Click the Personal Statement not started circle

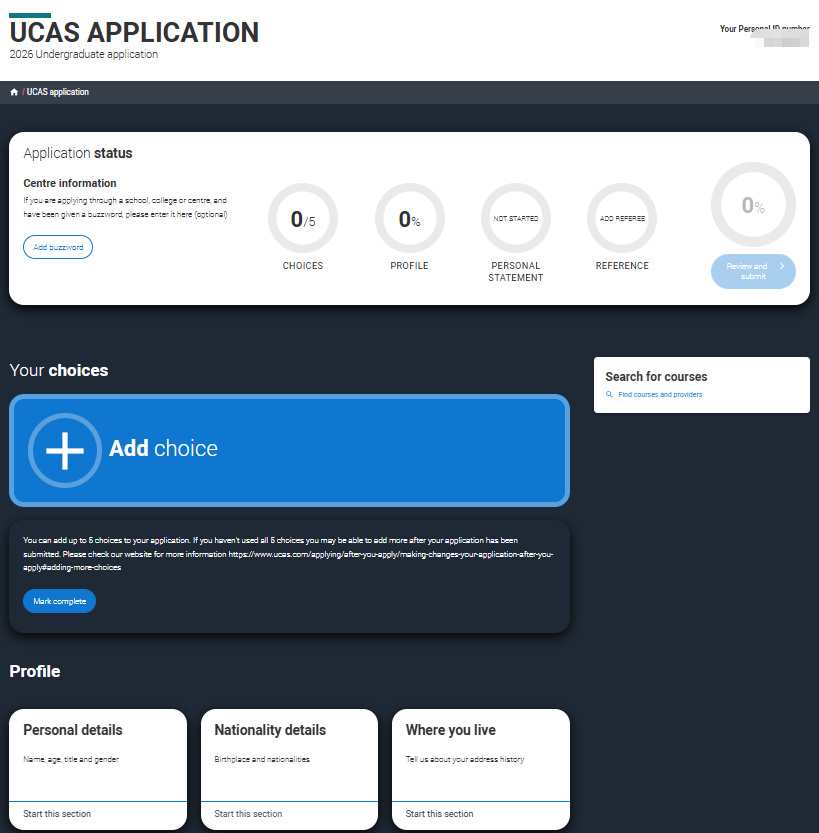click(516, 218)
